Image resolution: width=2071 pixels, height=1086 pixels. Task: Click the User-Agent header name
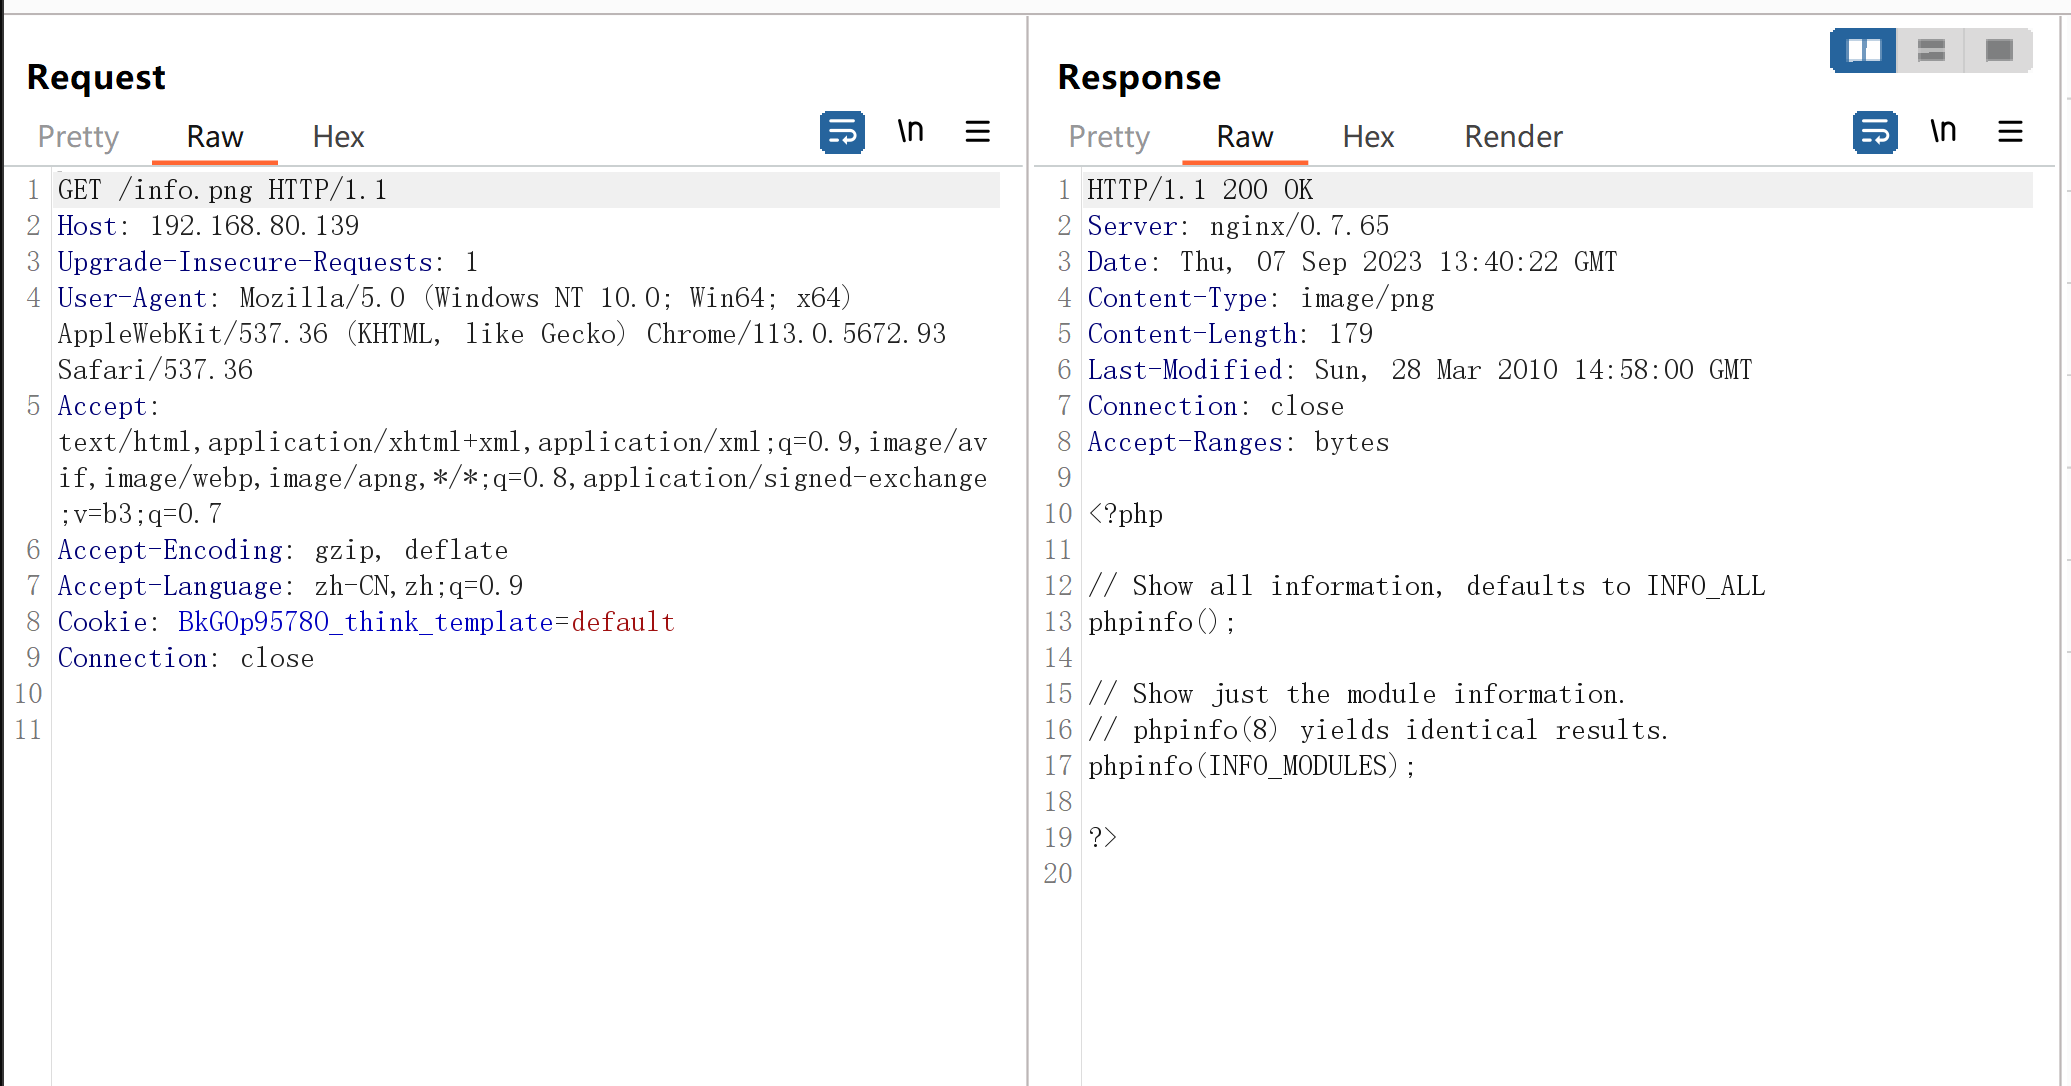tap(132, 298)
